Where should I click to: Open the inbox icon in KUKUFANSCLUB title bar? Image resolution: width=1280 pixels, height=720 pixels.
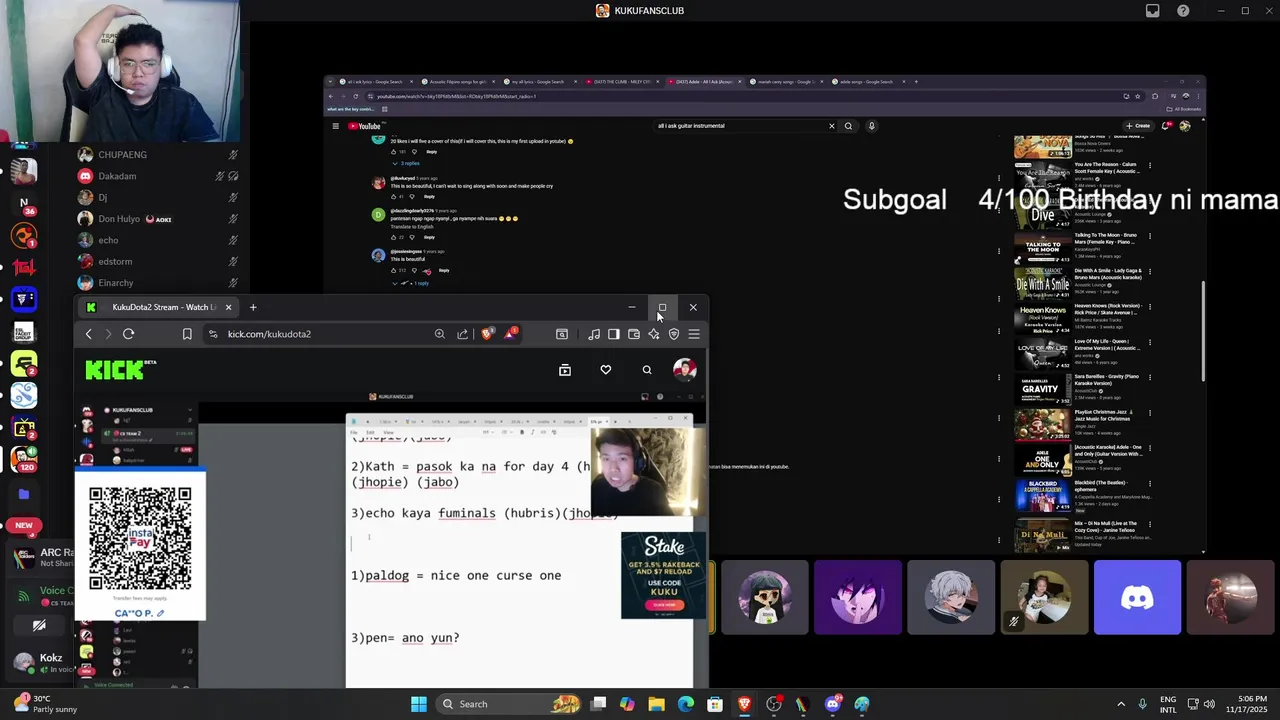1153,11
